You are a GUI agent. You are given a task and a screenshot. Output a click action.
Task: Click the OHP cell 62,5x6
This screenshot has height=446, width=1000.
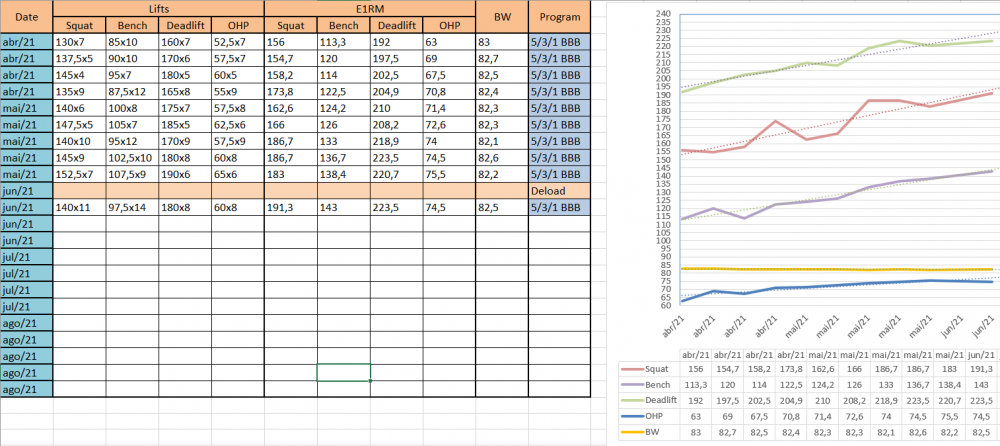(238, 124)
